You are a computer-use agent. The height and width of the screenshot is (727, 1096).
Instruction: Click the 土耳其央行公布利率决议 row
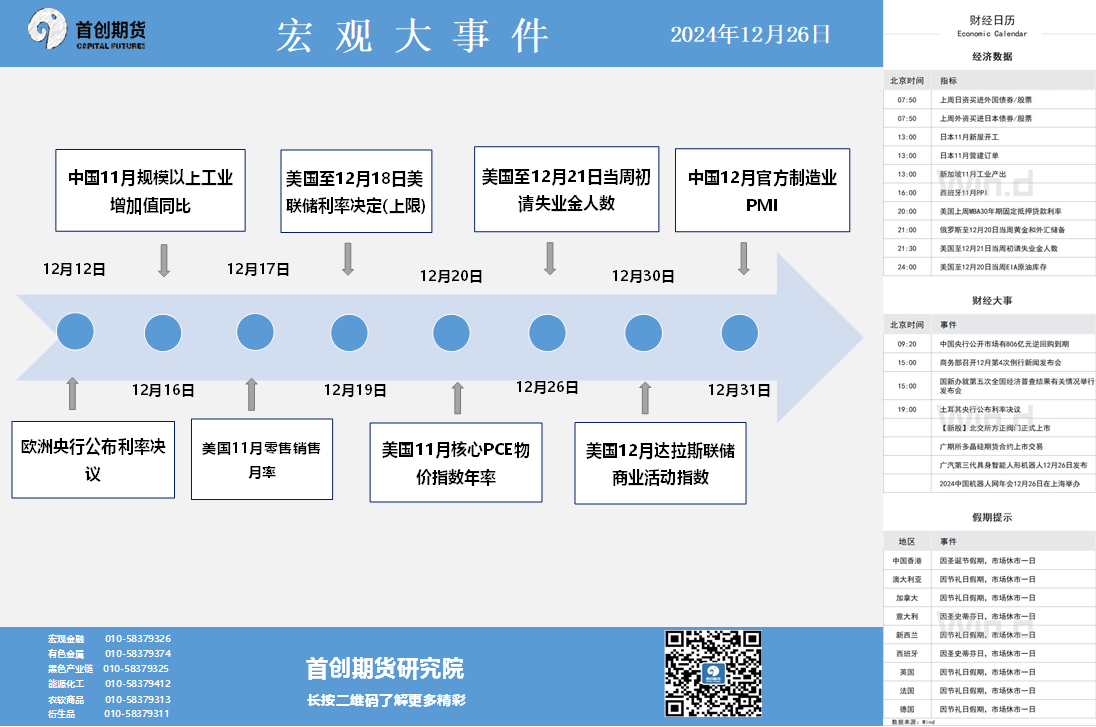(x=990, y=410)
